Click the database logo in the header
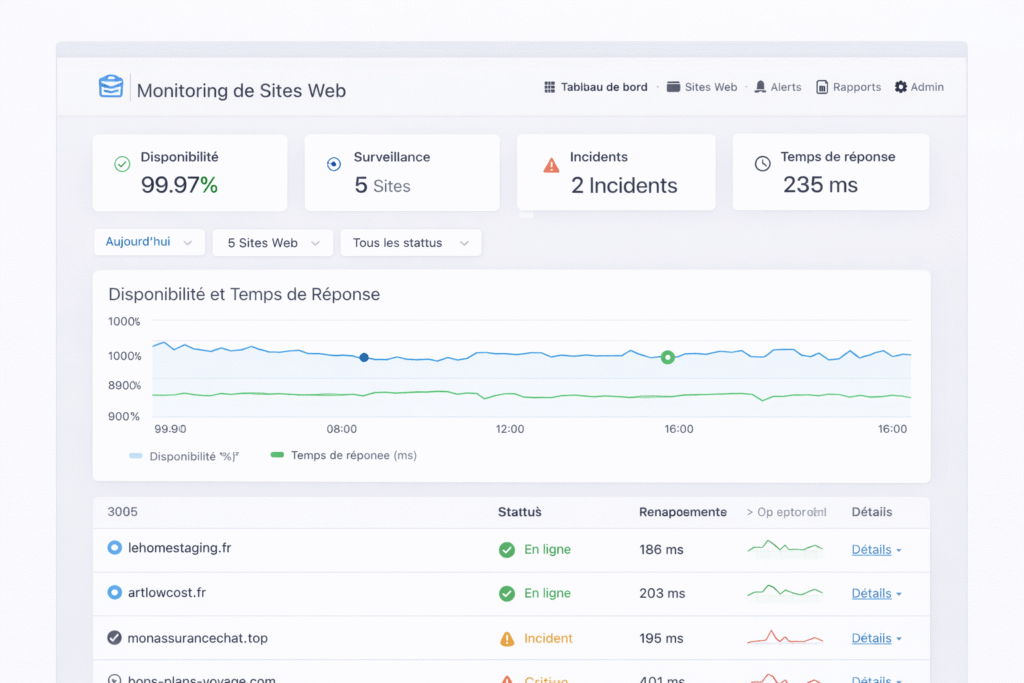 click(x=111, y=87)
